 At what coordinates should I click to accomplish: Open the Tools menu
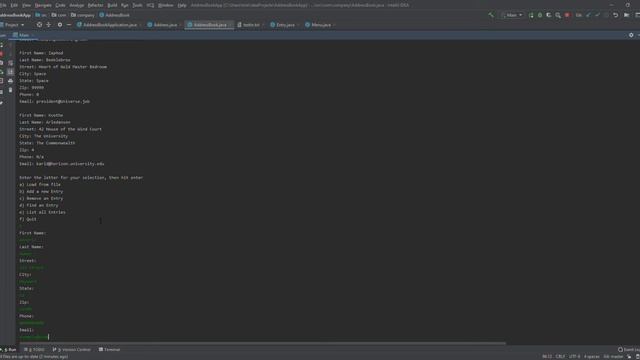[x=137, y=5]
